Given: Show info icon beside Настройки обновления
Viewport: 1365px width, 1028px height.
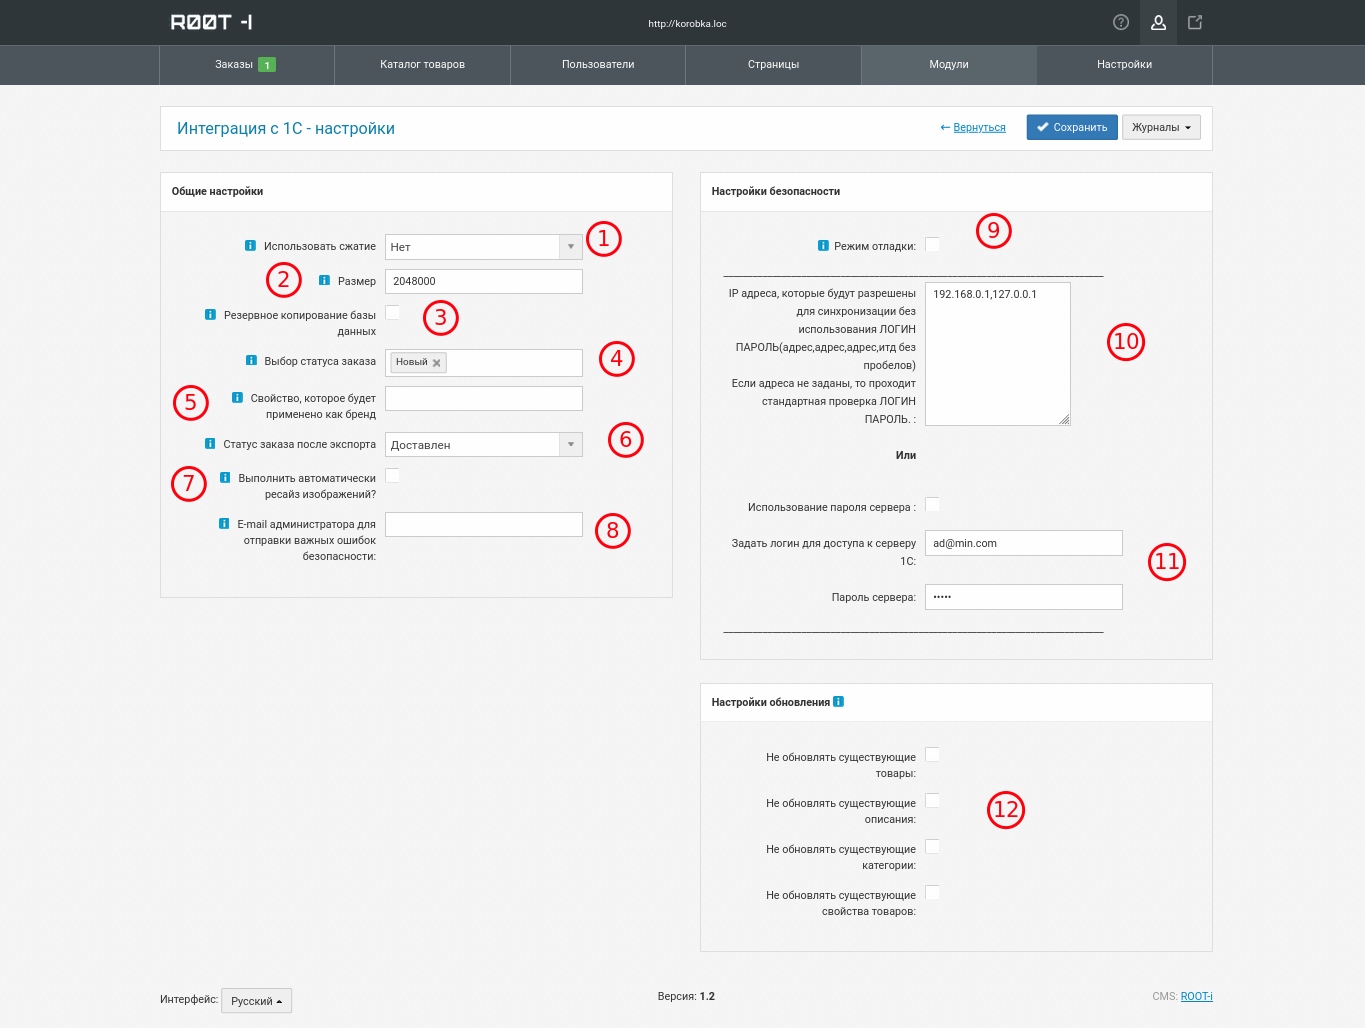Looking at the screenshot, I should [838, 701].
